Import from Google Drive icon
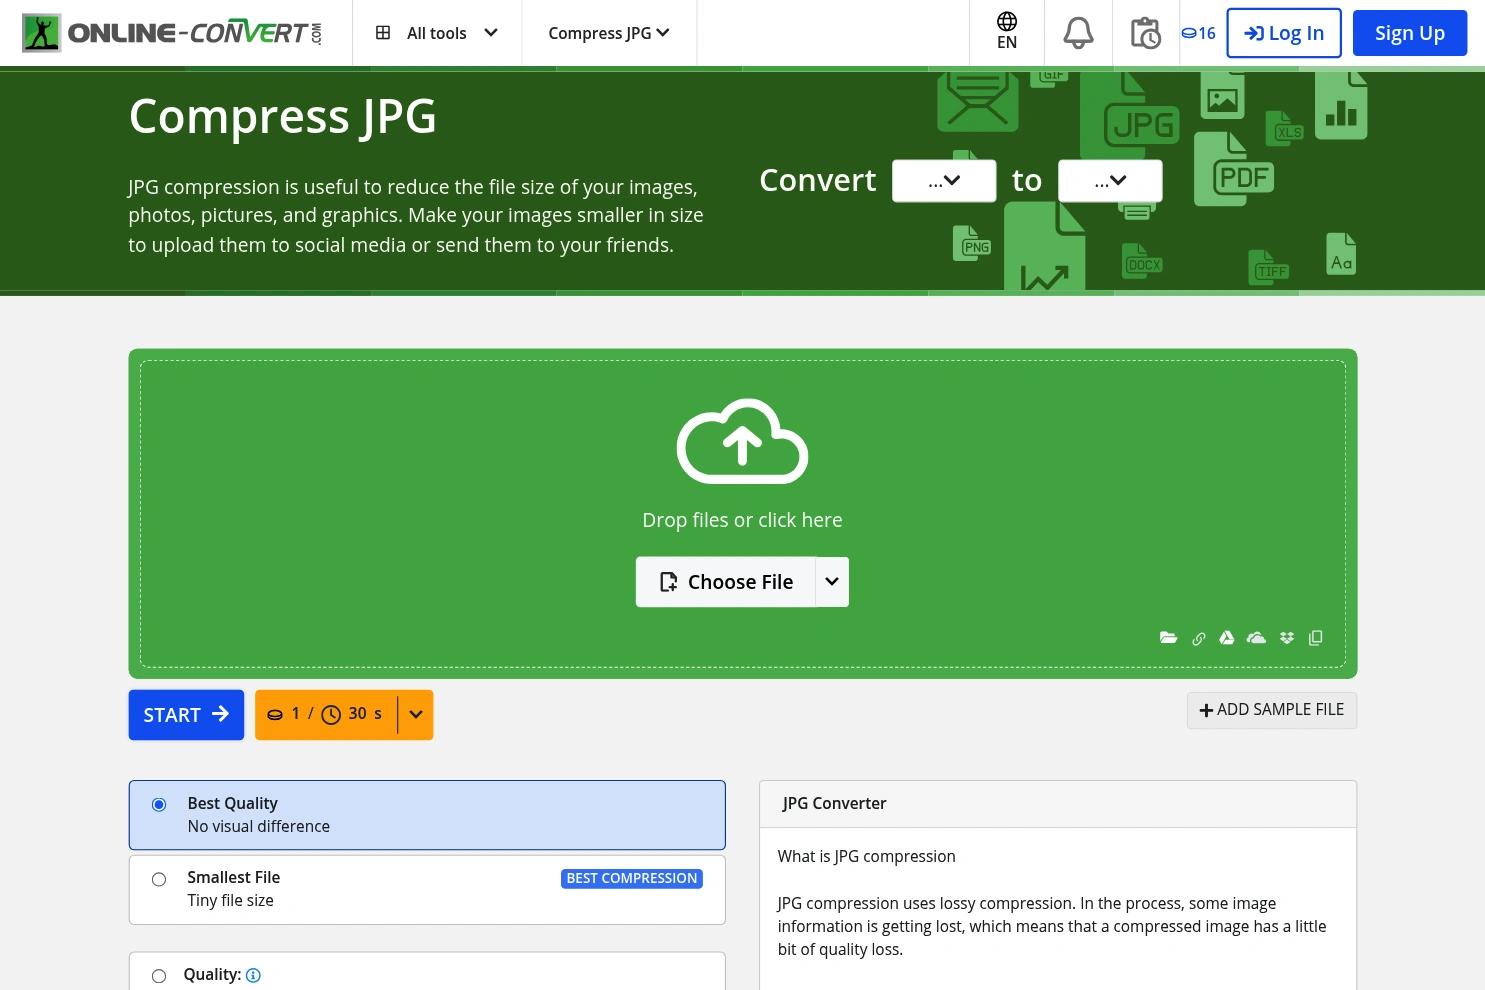The height and width of the screenshot is (990, 1485). [1227, 638]
